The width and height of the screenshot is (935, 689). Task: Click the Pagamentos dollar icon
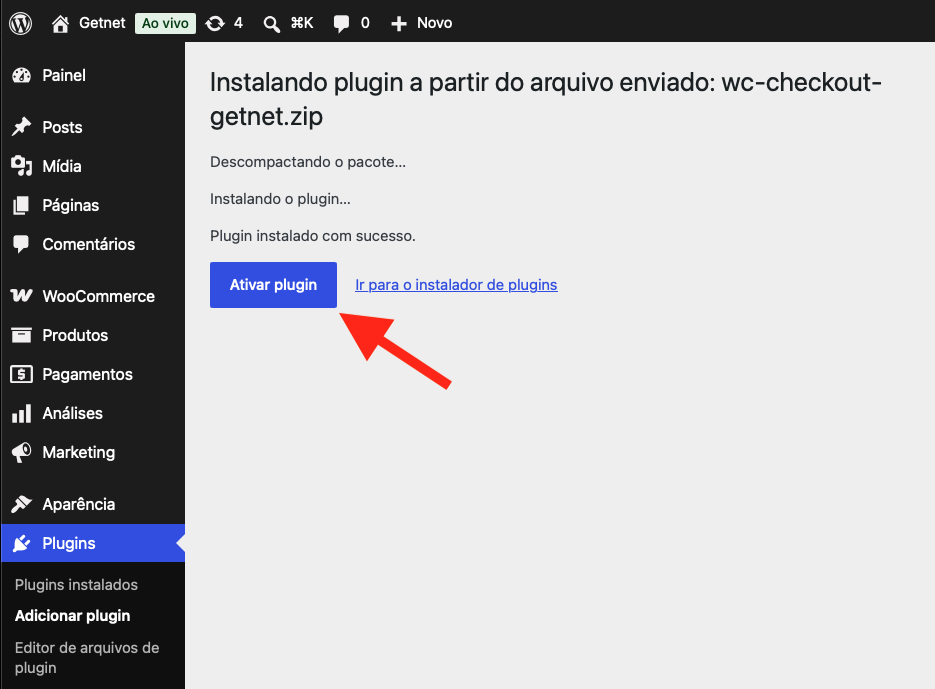tap(21, 374)
